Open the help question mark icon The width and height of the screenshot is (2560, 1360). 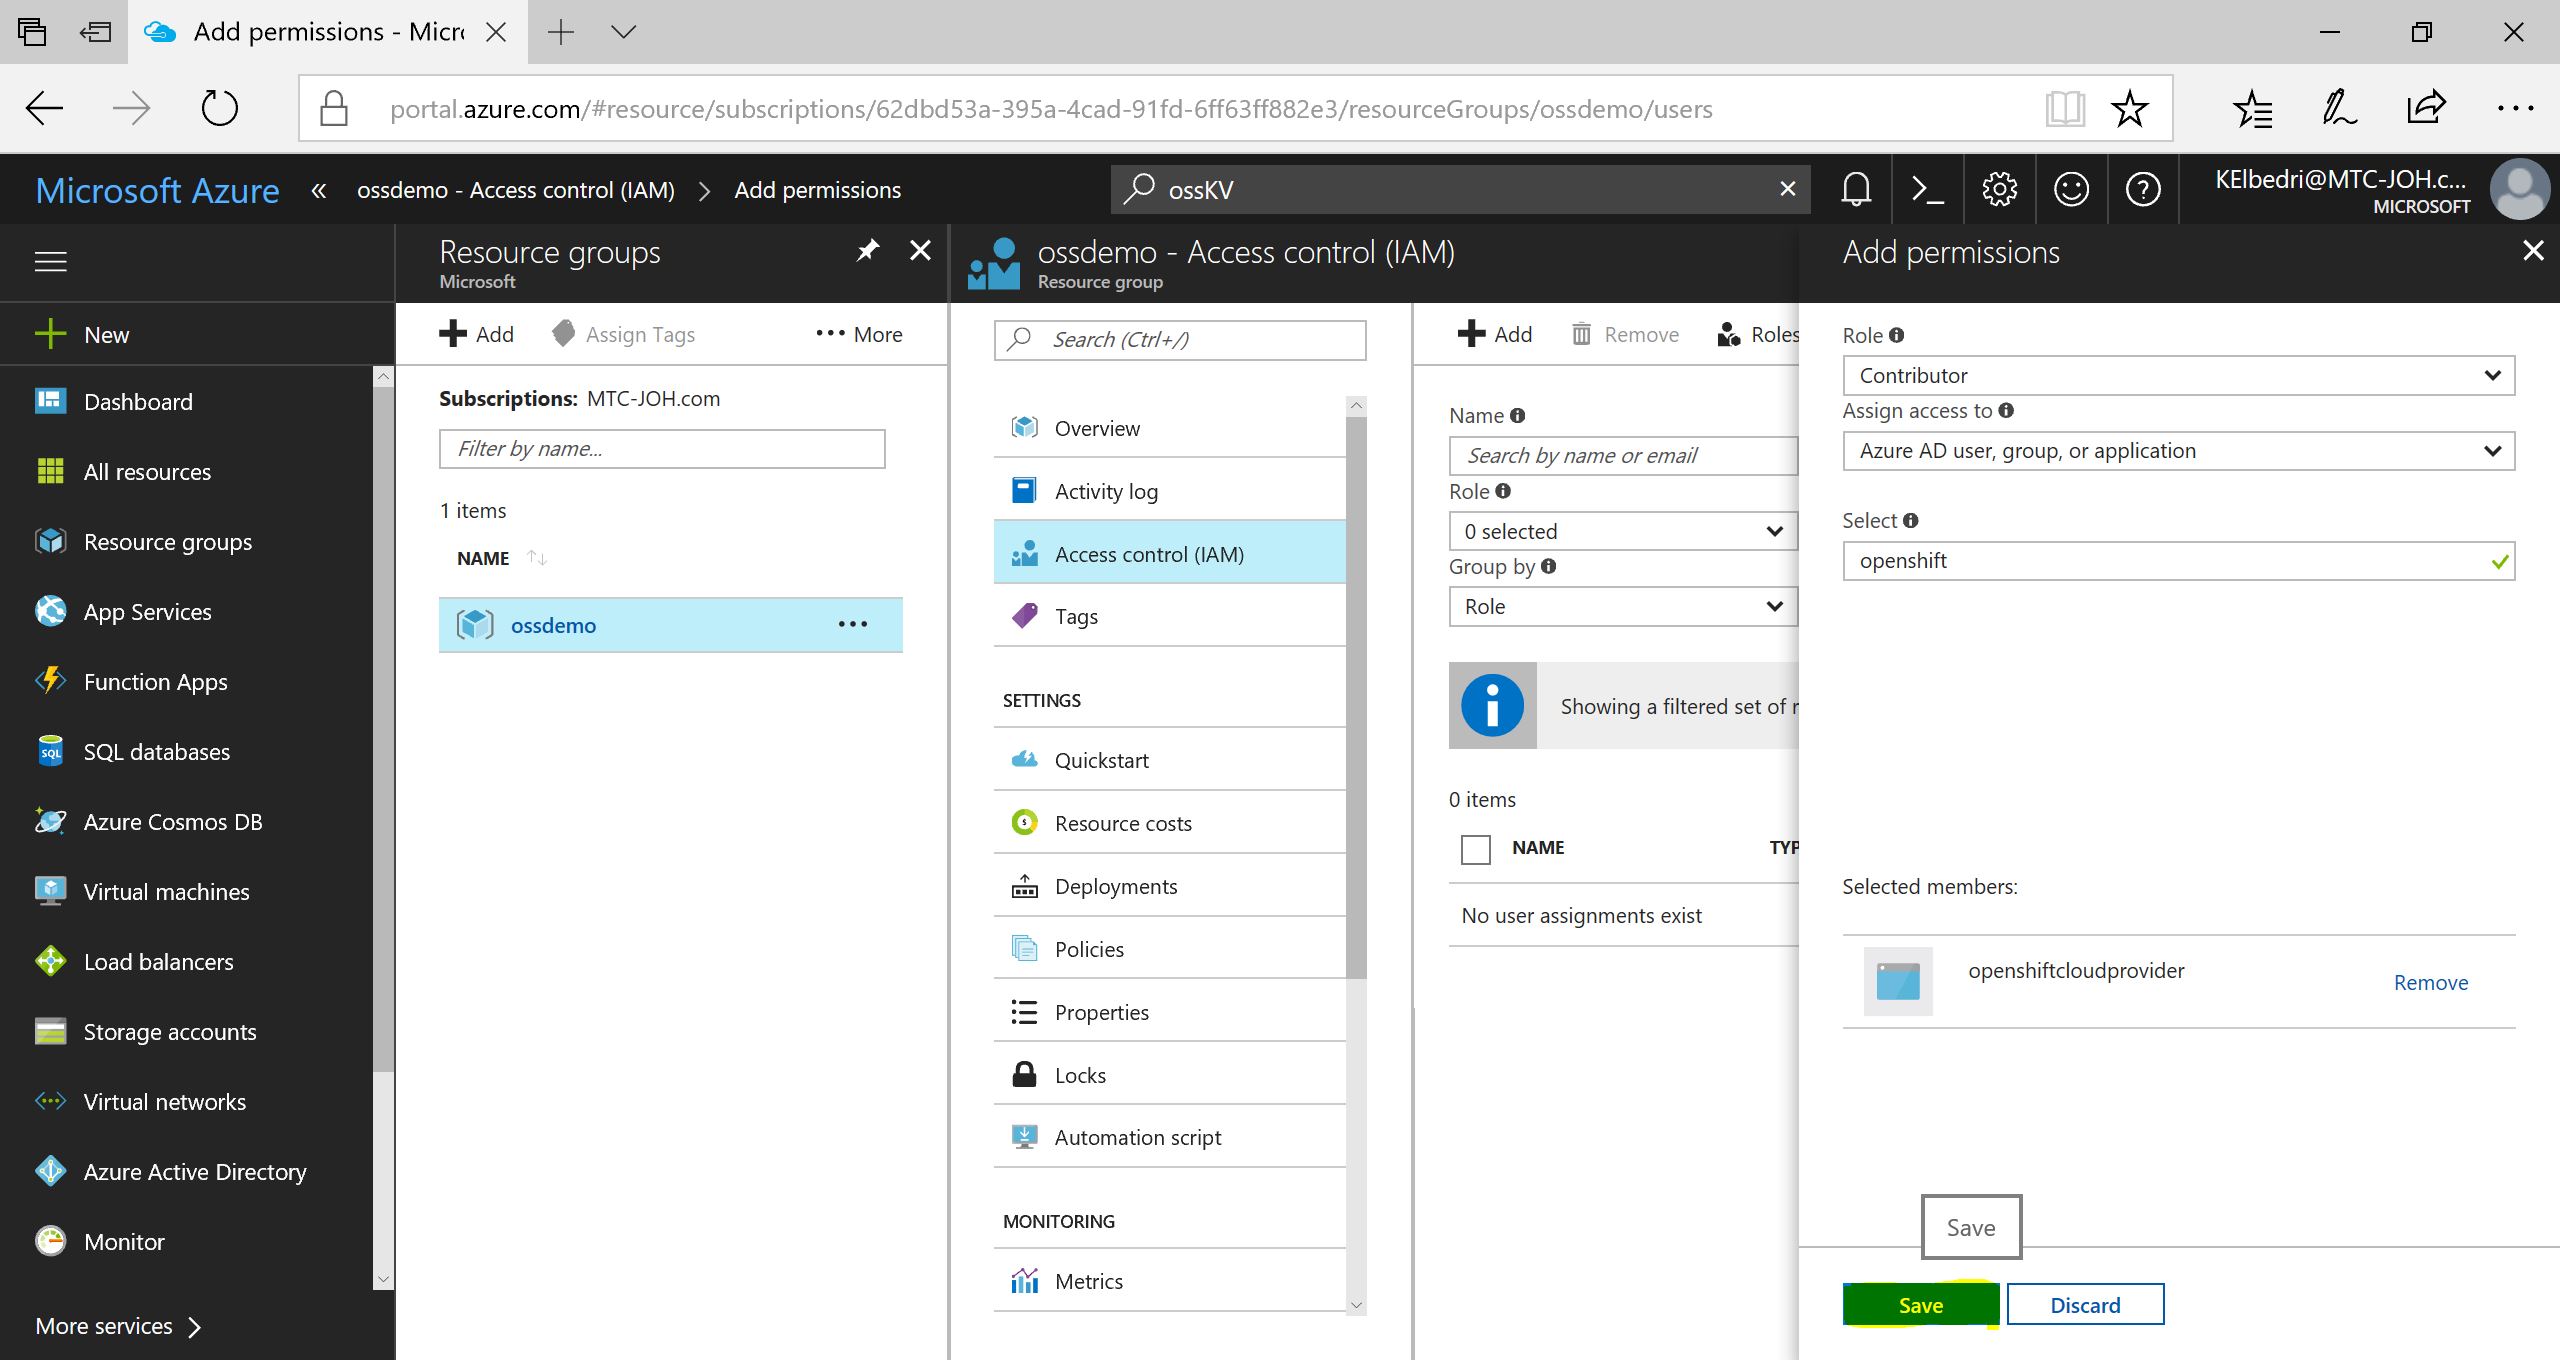(x=2143, y=189)
